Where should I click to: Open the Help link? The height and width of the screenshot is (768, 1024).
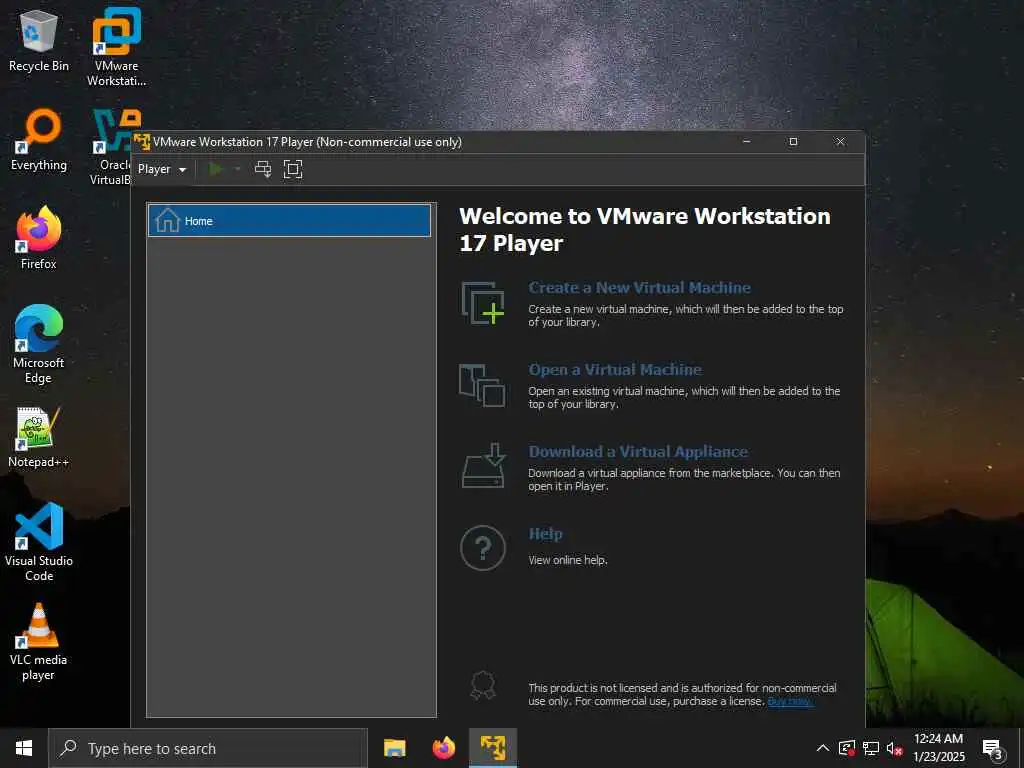(x=545, y=534)
